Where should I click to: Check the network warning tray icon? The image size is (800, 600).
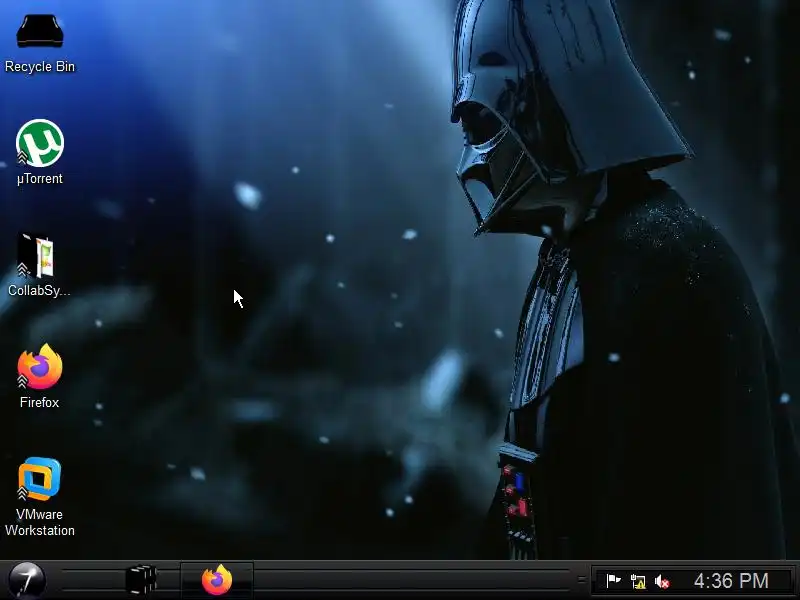tap(638, 581)
